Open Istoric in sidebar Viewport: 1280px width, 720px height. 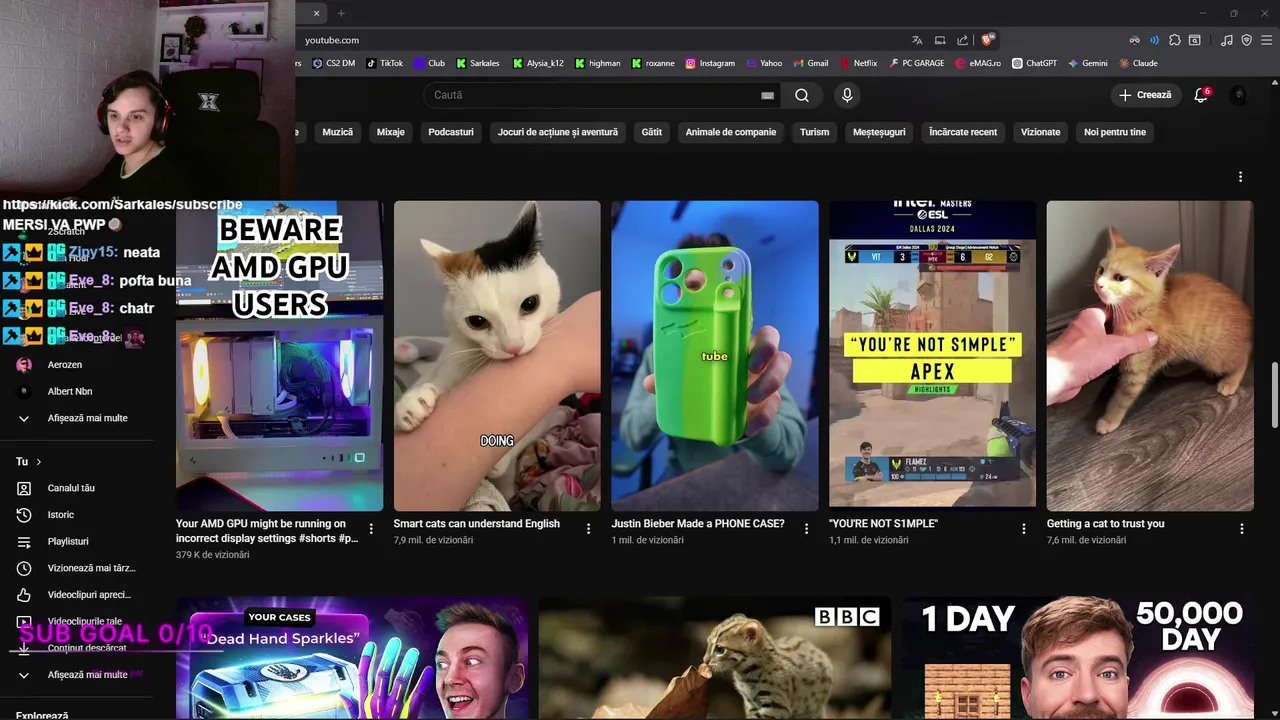pos(76,515)
